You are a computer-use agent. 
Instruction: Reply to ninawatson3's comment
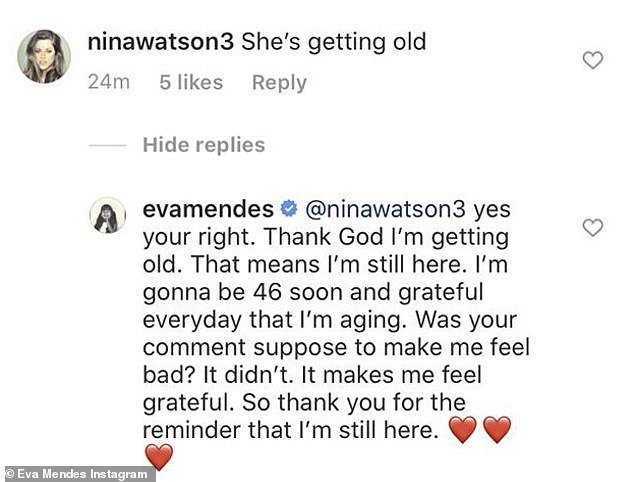[x=279, y=83]
